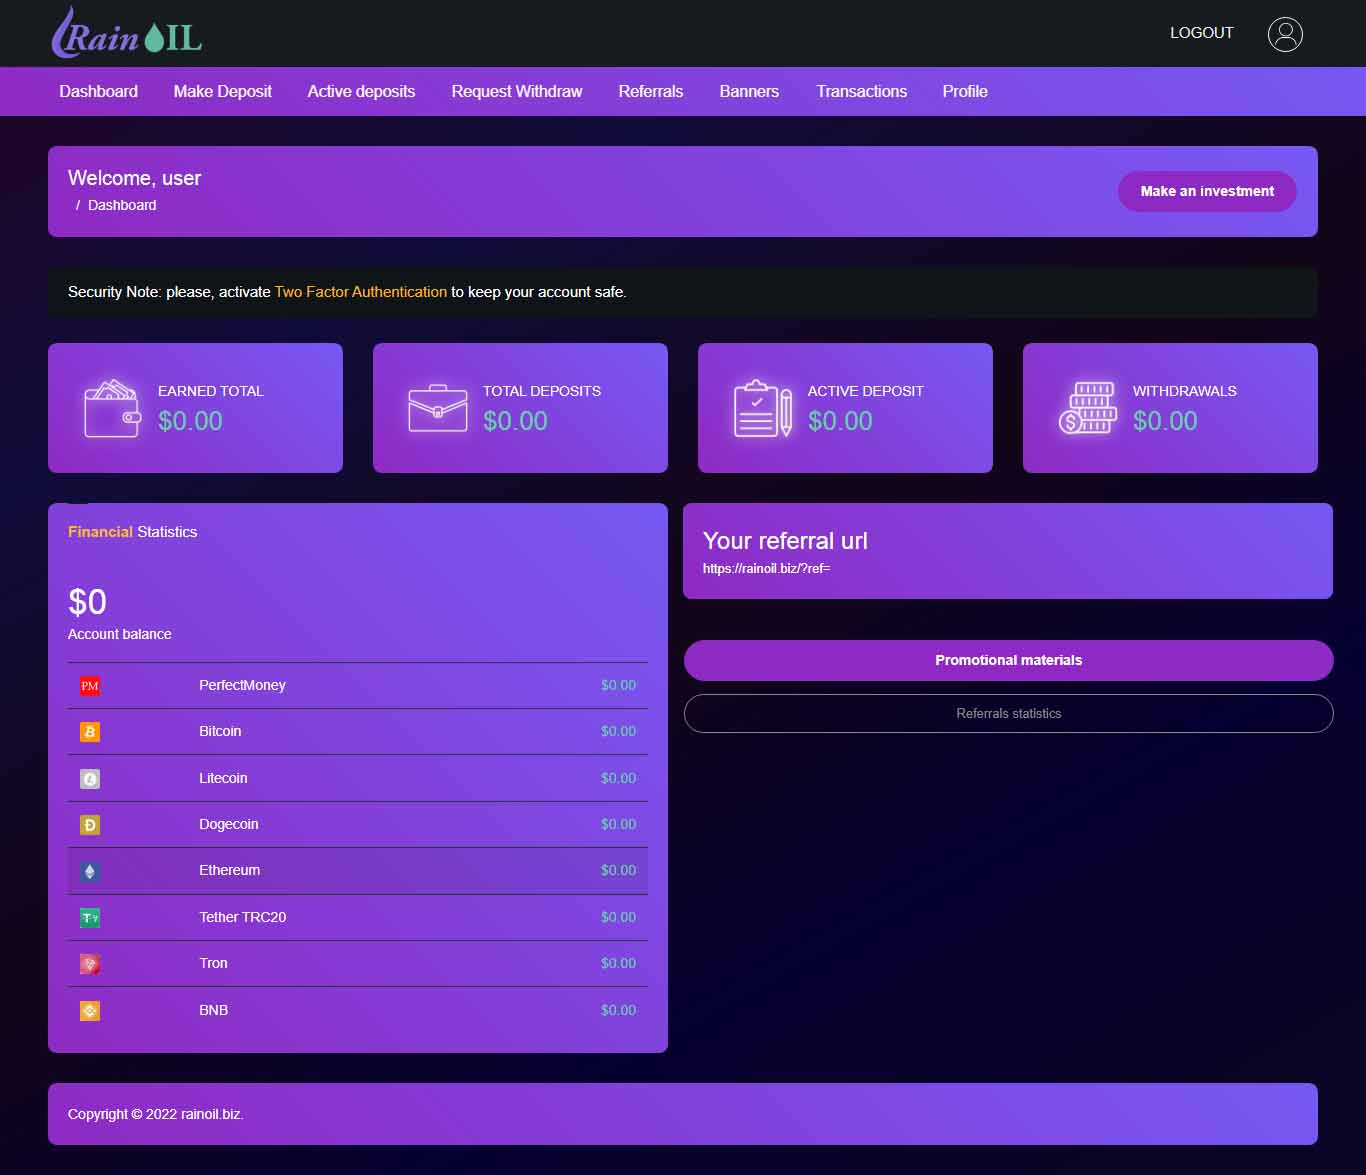The height and width of the screenshot is (1175, 1366).
Task: Click the Promotional materials button
Action: 1008,660
